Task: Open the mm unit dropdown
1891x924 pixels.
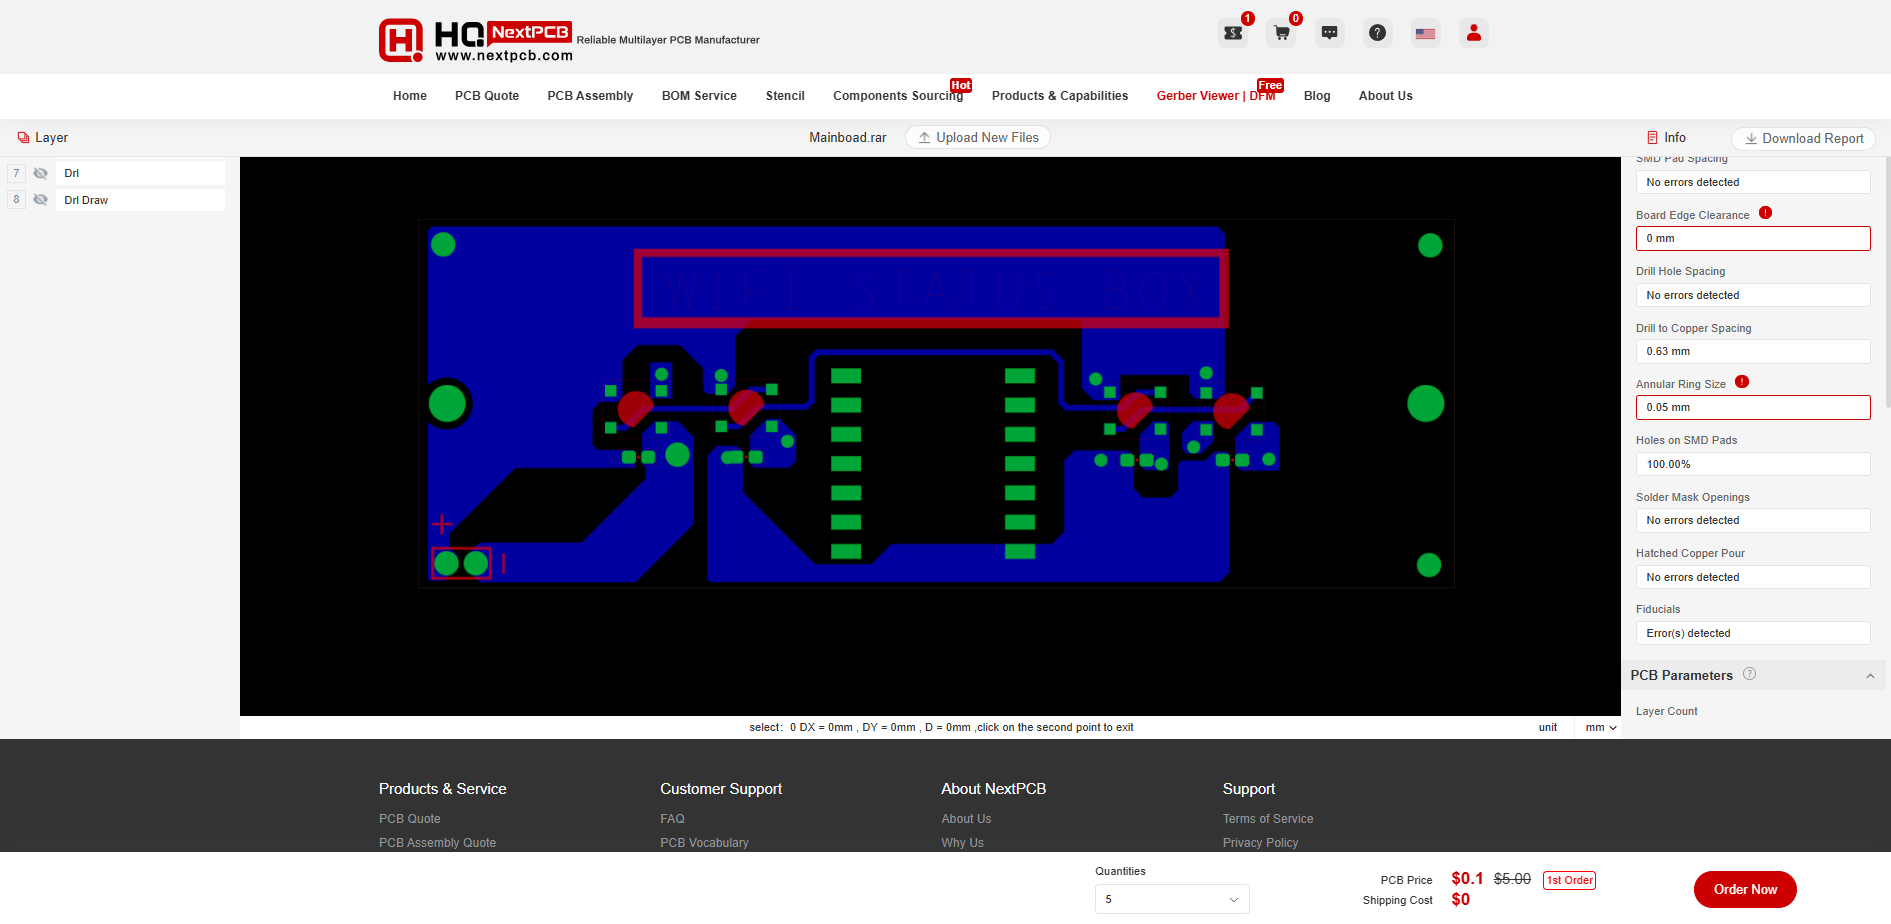Action: (1600, 728)
